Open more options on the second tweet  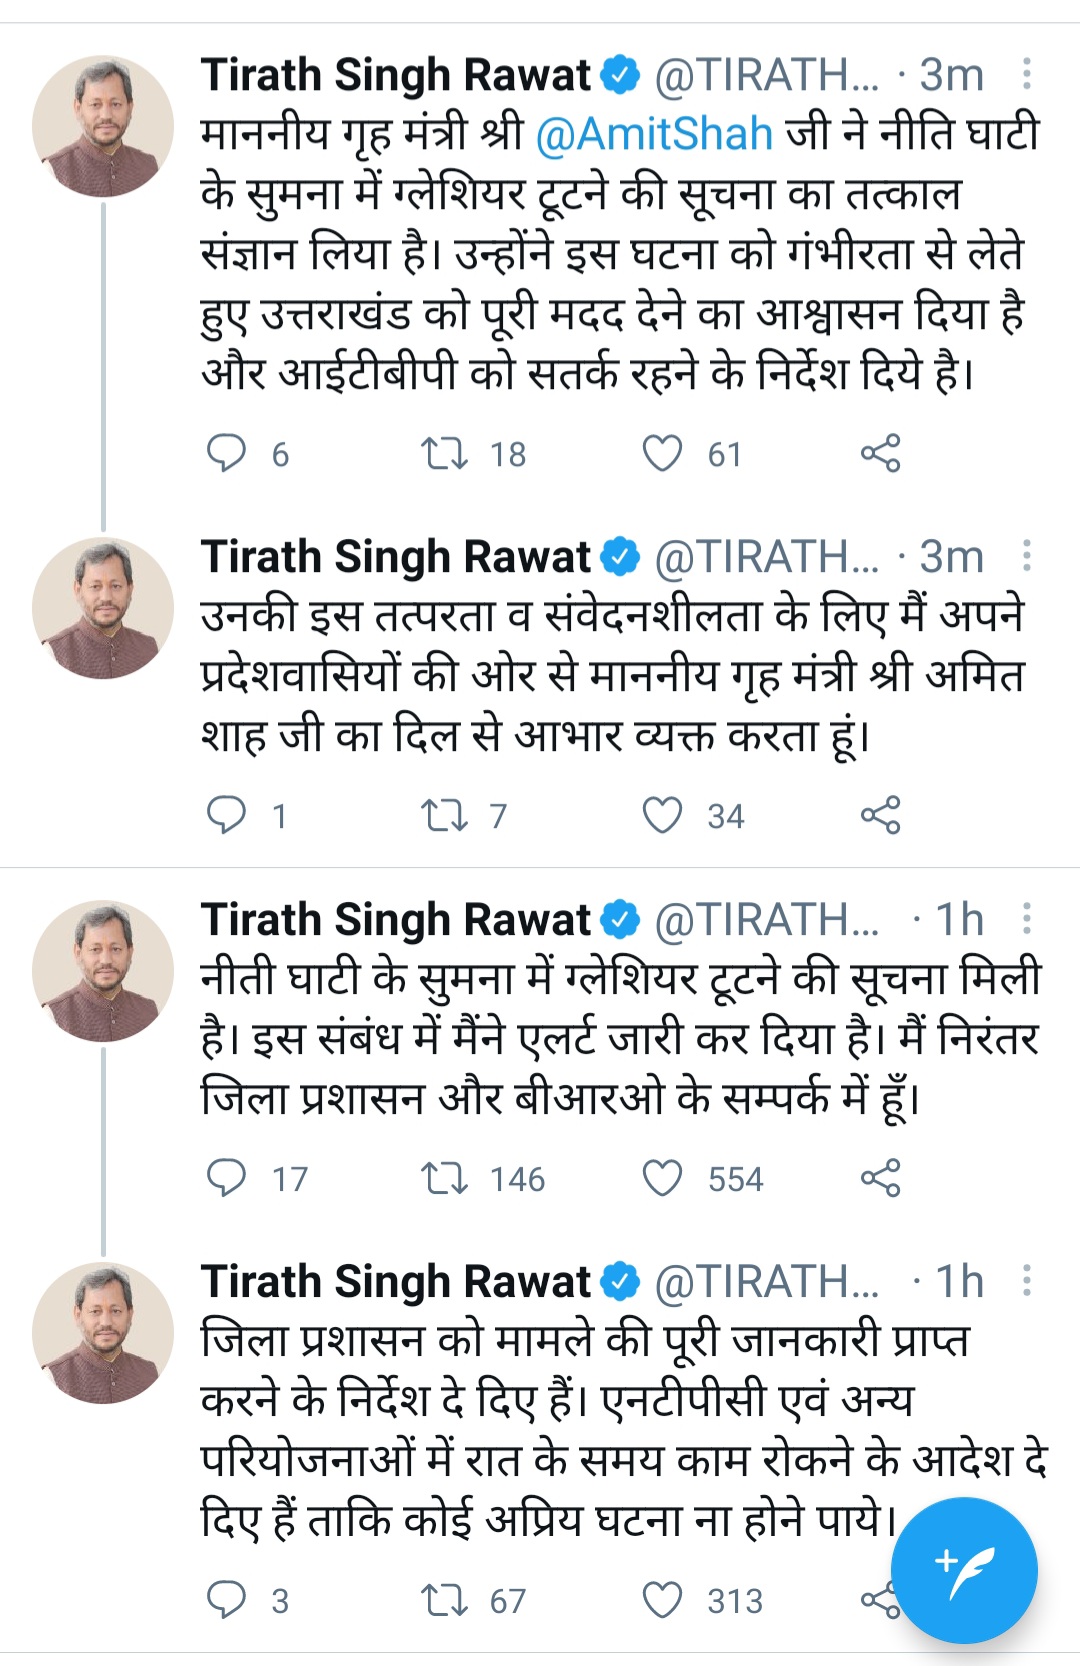(1026, 557)
